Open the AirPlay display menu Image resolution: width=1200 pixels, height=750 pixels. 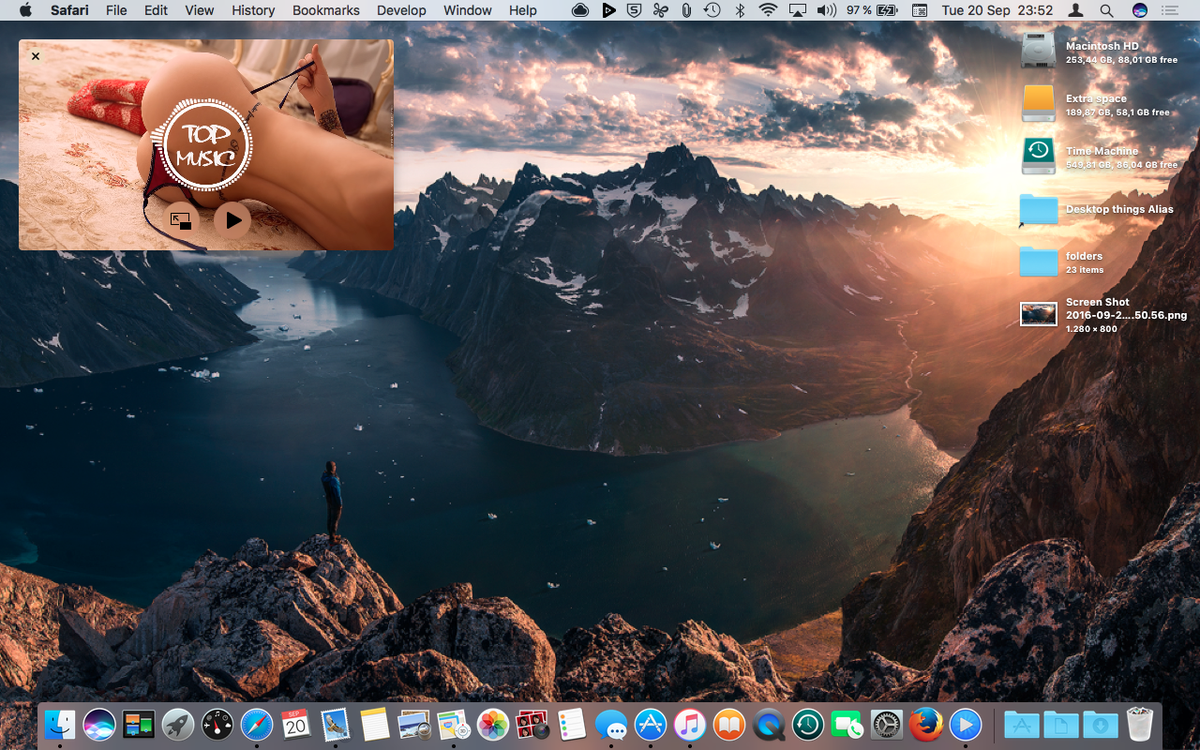(x=797, y=10)
